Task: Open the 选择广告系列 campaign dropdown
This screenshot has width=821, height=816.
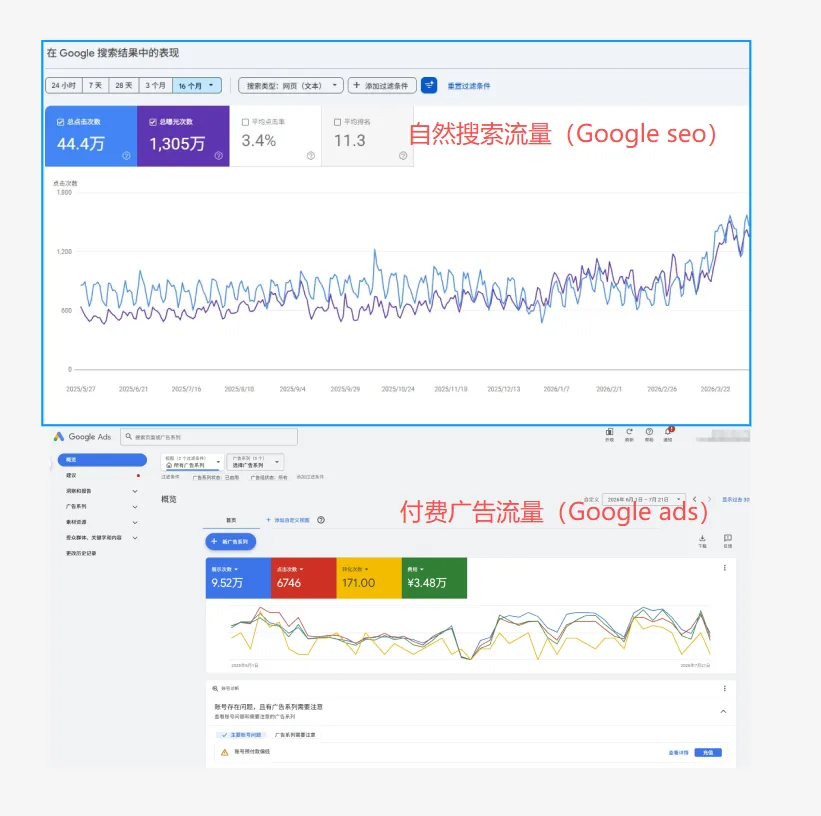Action: click(256, 461)
